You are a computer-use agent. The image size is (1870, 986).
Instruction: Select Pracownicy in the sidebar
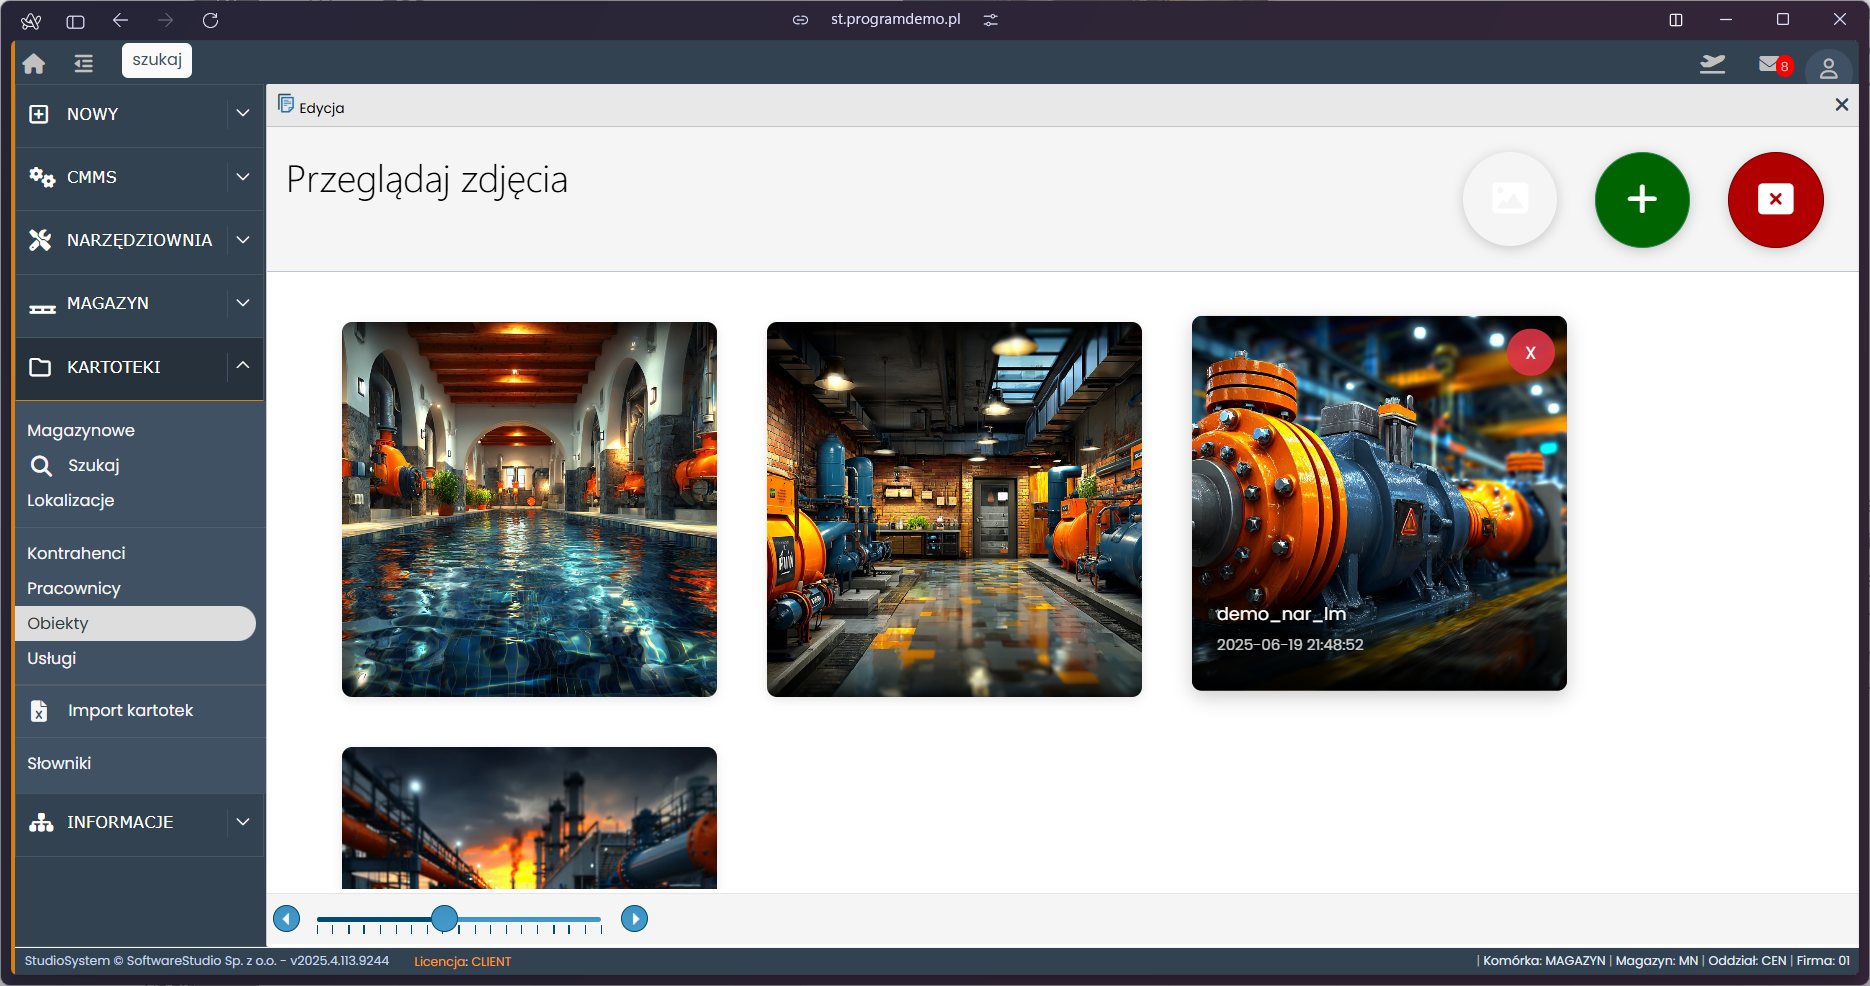point(74,588)
